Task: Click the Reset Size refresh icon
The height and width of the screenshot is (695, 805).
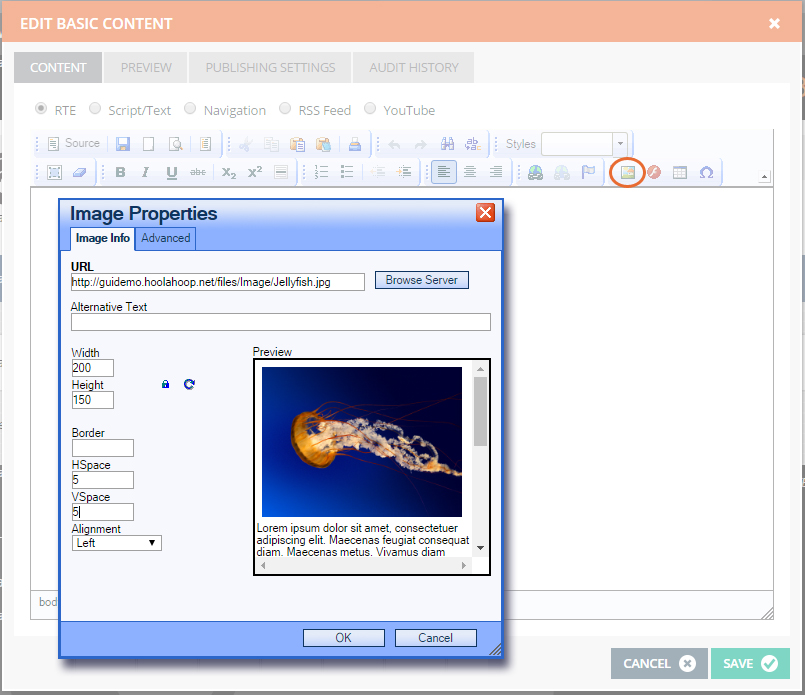Action: 189,384
